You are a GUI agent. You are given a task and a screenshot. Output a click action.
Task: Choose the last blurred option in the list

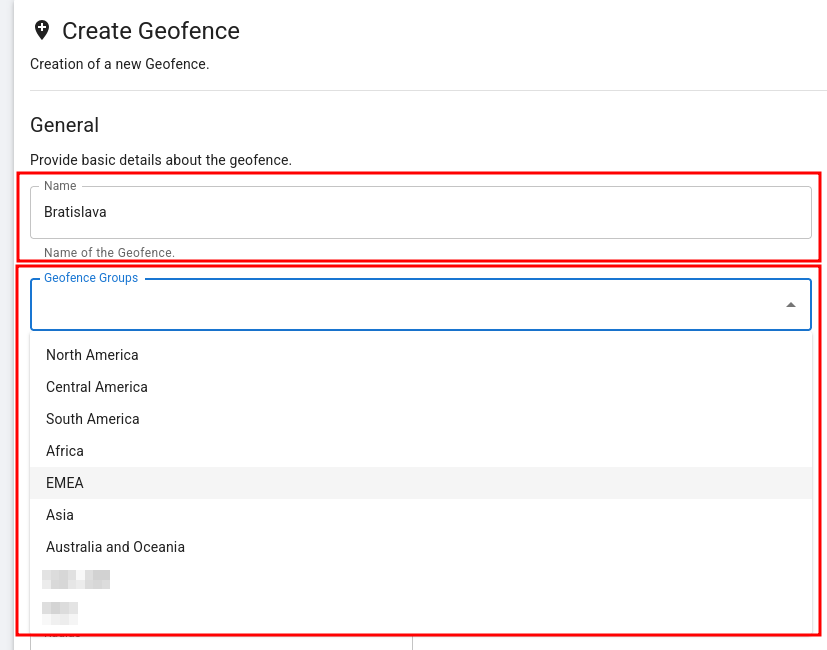tap(60, 608)
